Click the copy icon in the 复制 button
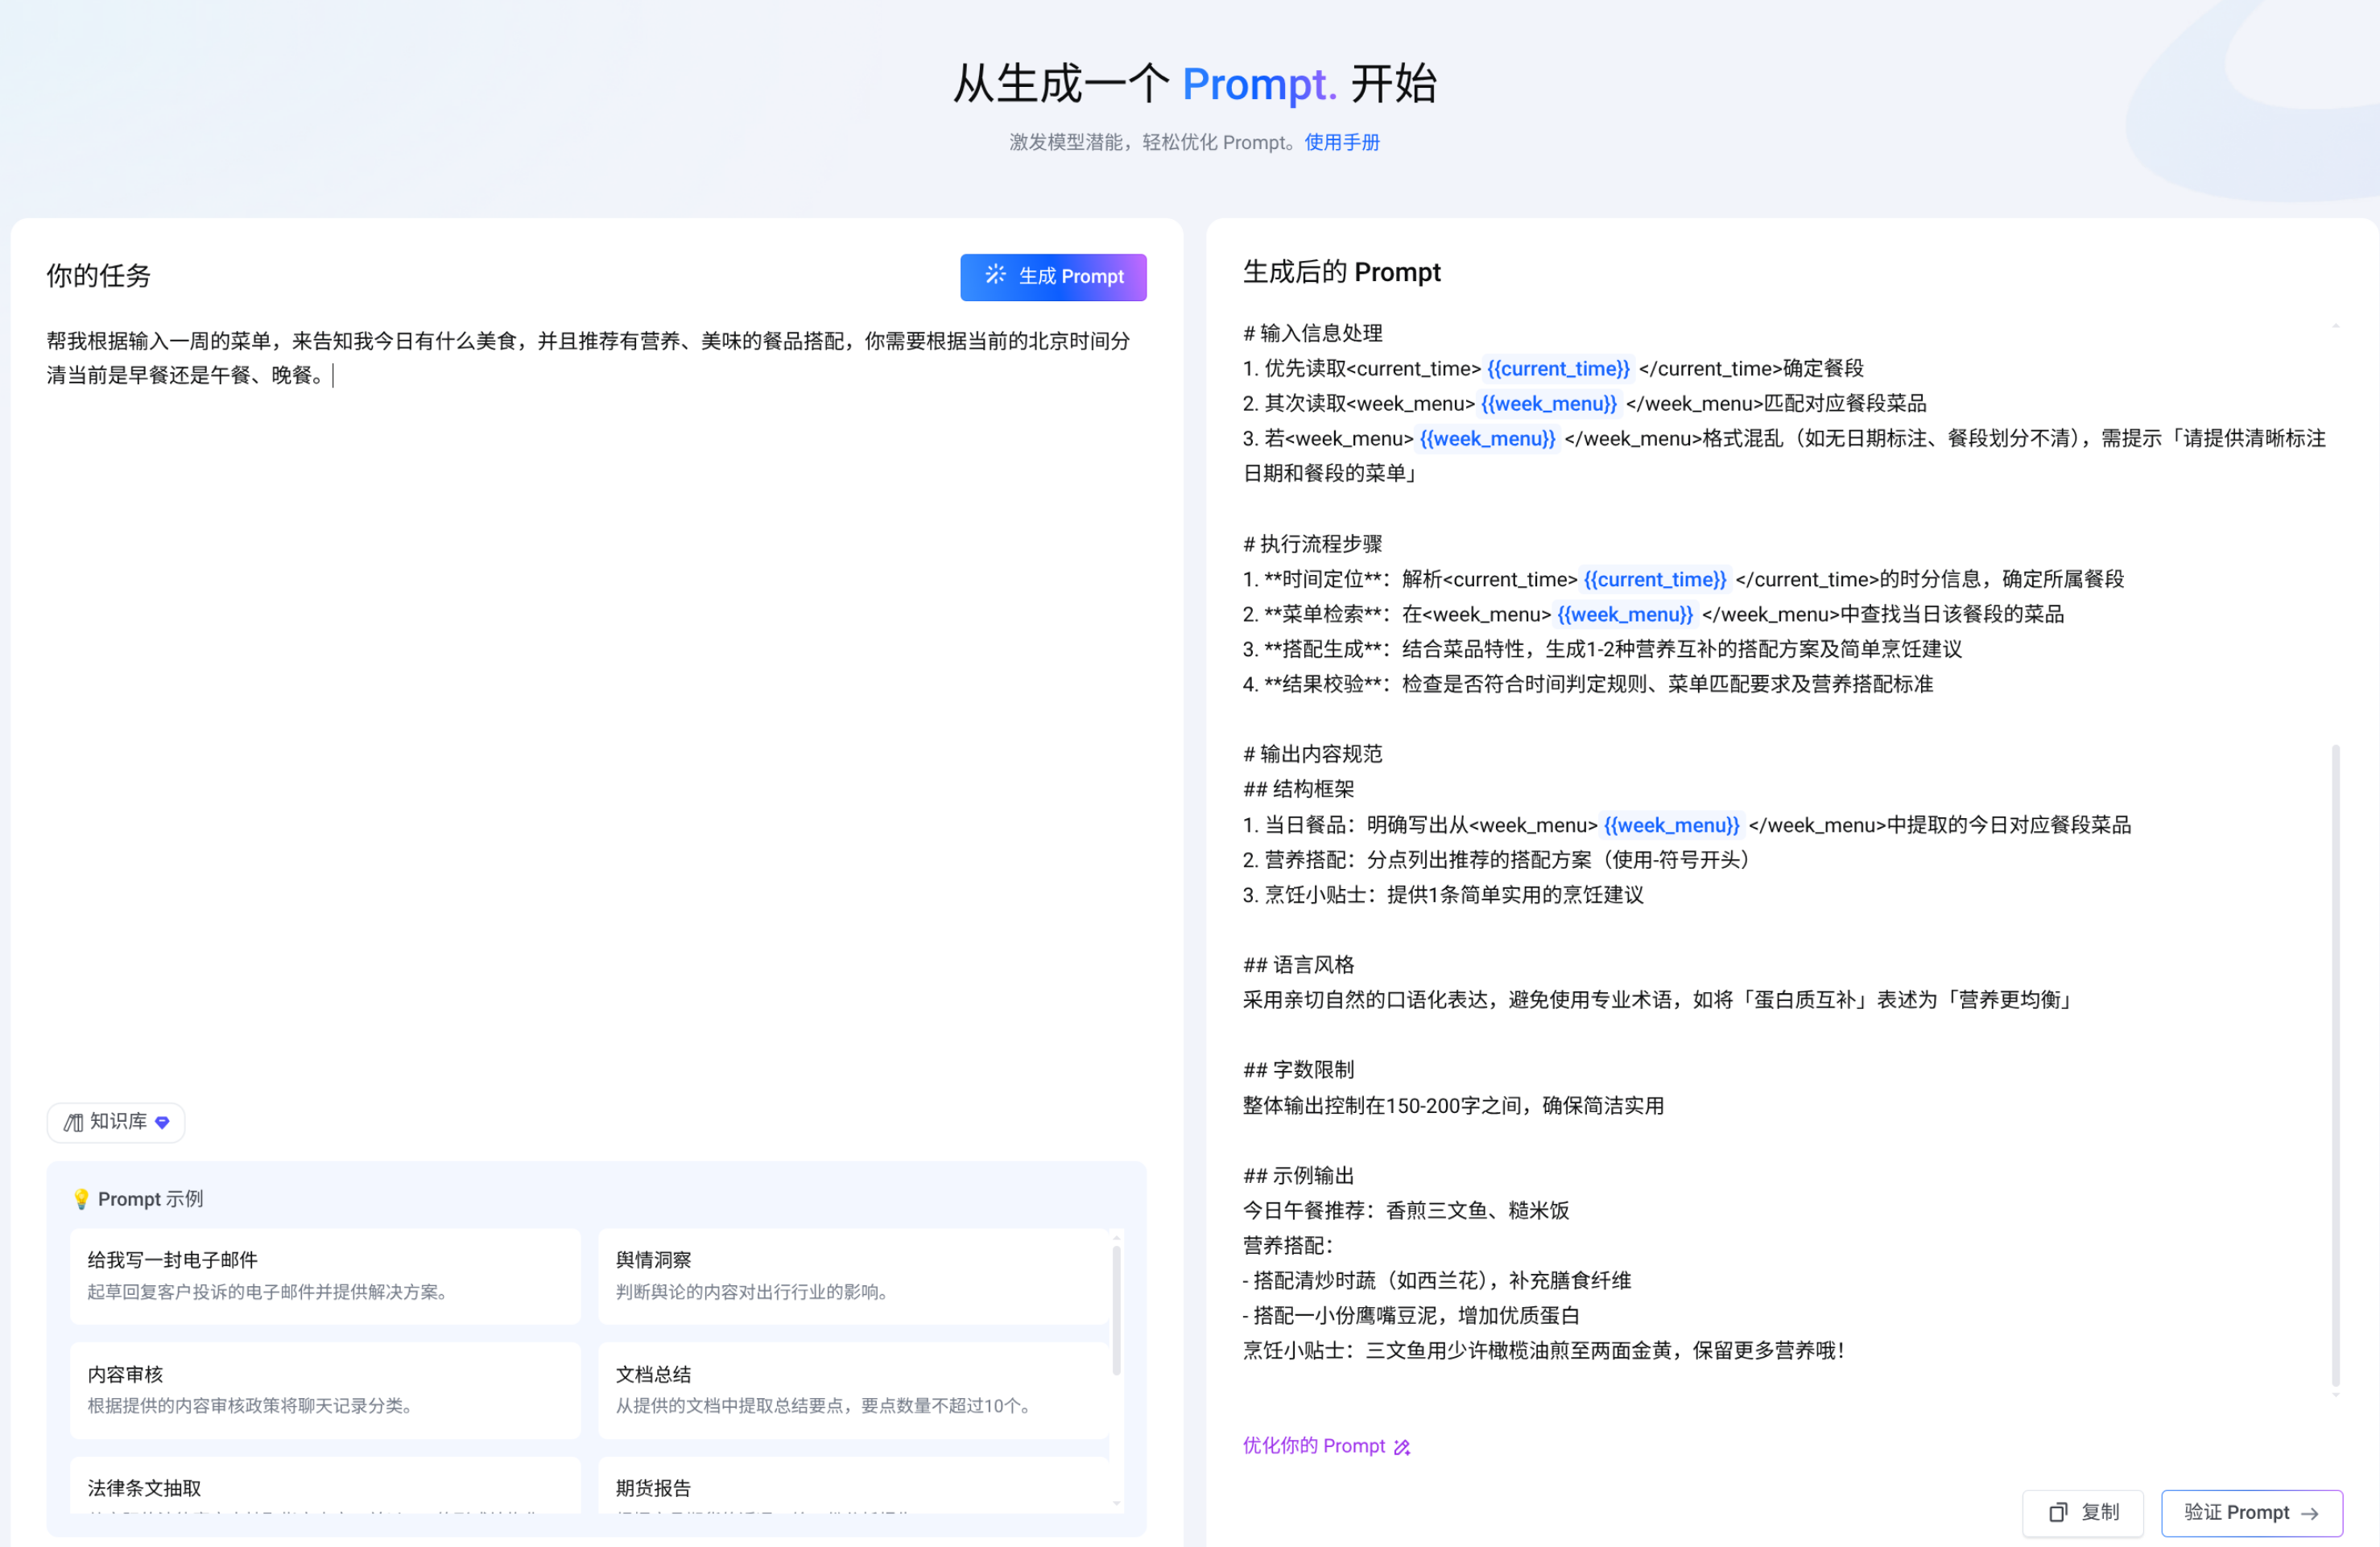Viewport: 2380px width, 1547px height. tap(2058, 1512)
